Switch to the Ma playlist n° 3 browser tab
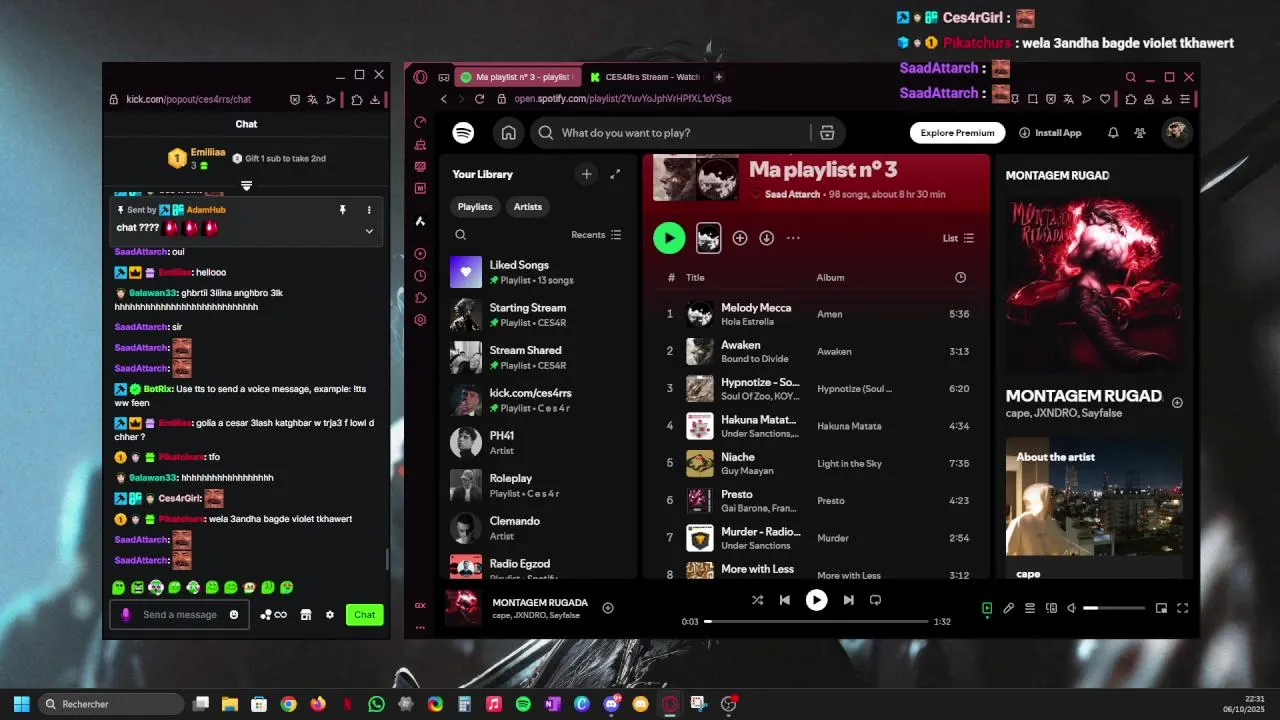Image resolution: width=1280 pixels, height=720 pixels. pos(517,77)
